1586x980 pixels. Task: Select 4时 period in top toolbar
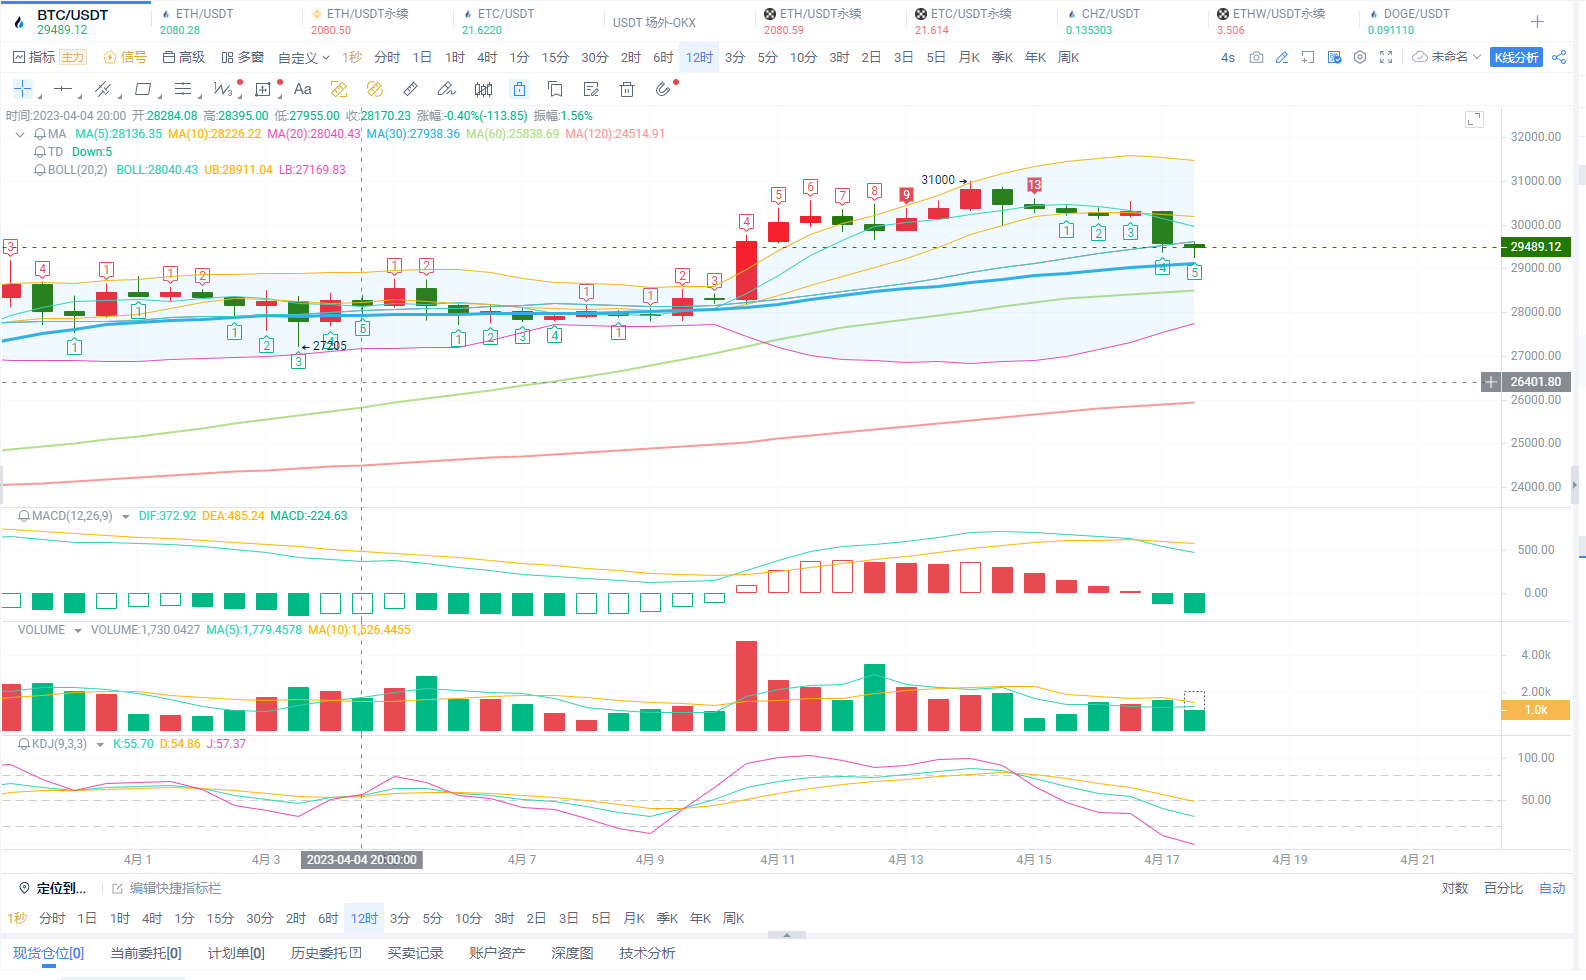tap(487, 58)
